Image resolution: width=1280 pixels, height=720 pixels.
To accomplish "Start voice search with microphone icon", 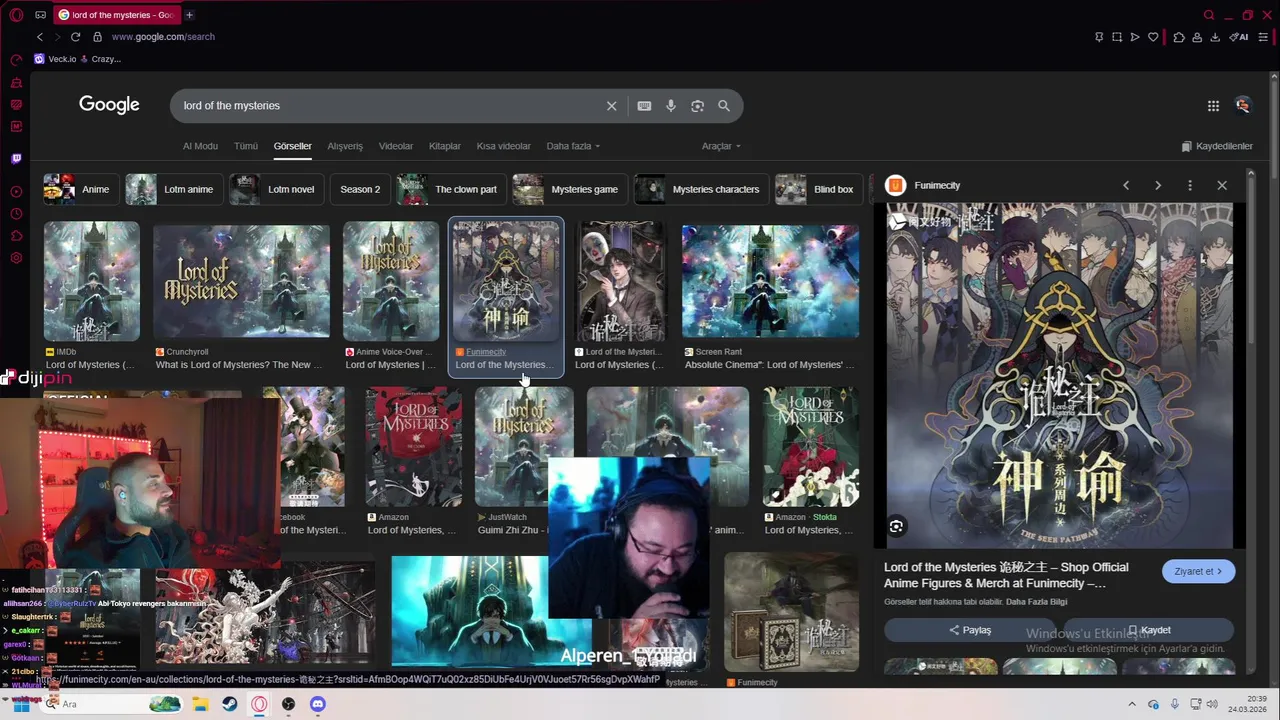I will [x=671, y=106].
